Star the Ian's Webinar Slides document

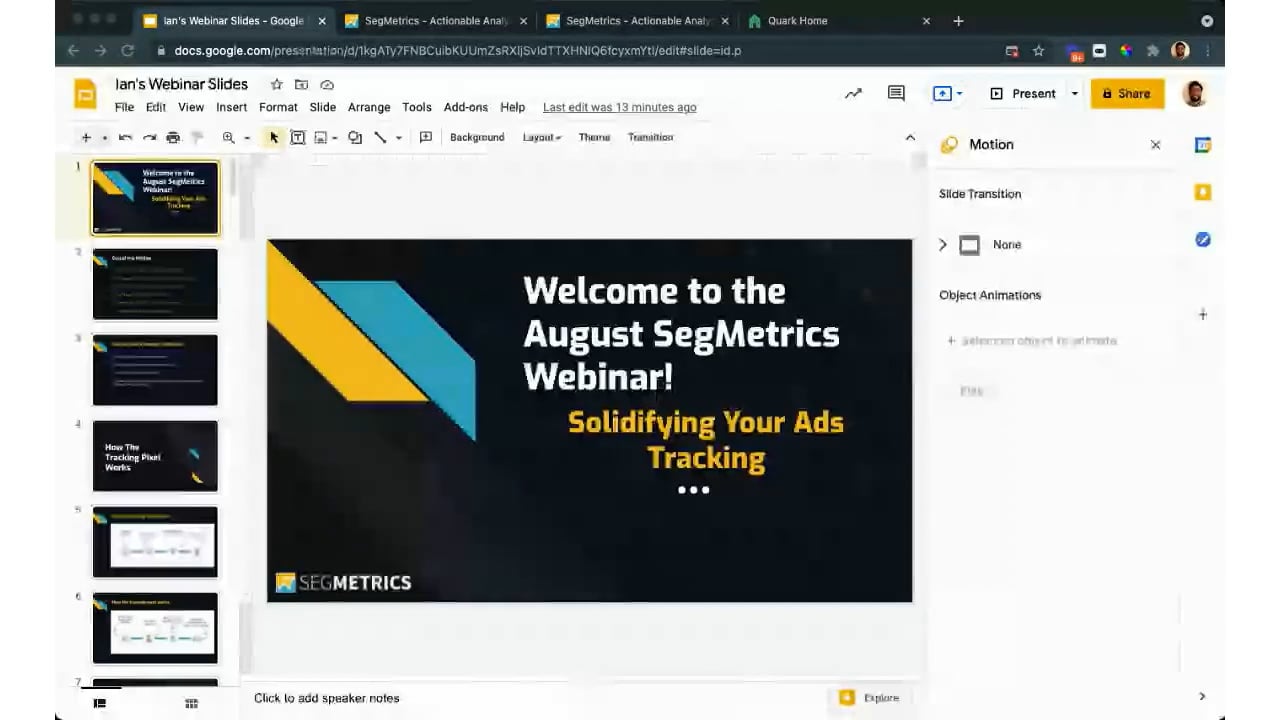pyautogui.click(x=276, y=85)
